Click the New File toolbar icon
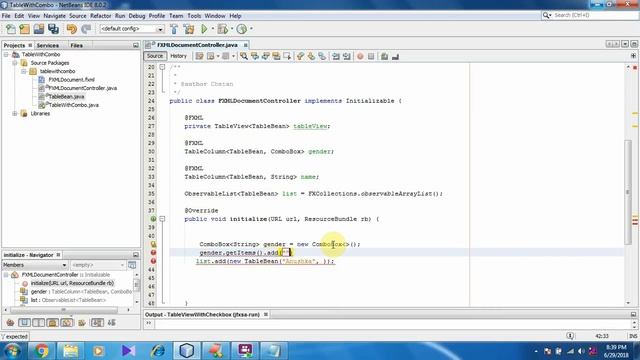This screenshot has height=360, width=640. pyautogui.click(x=11, y=29)
